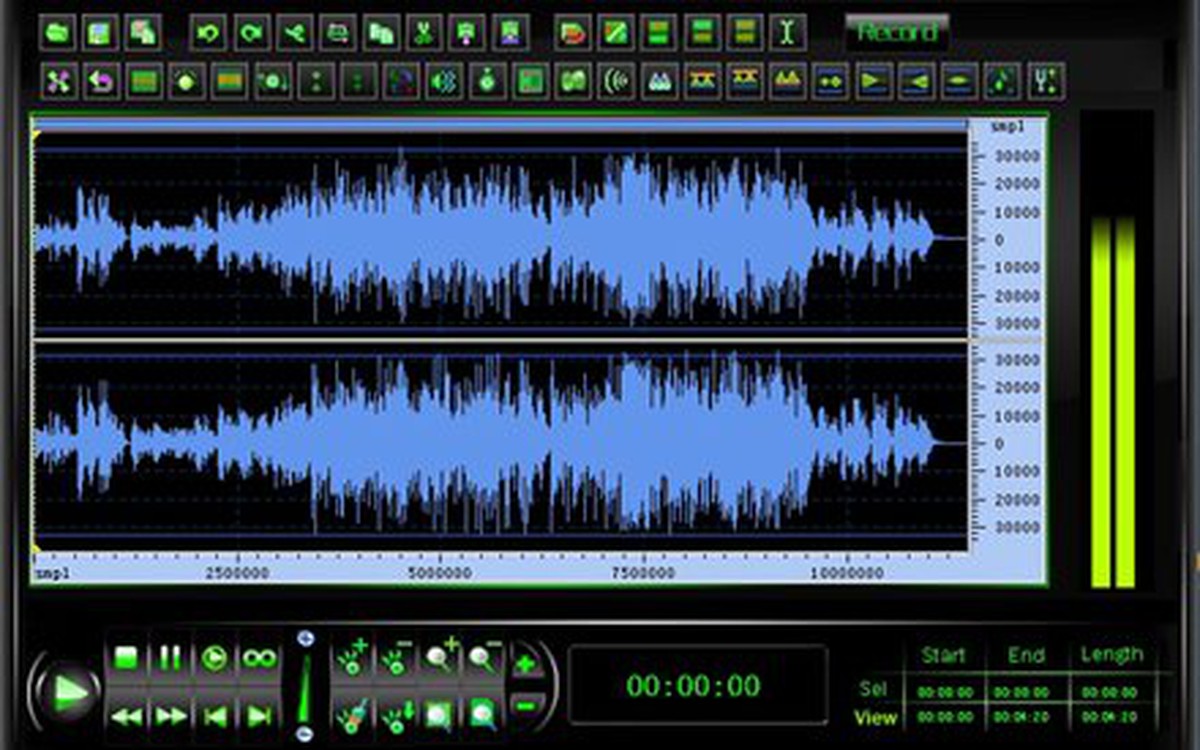The width and height of the screenshot is (1200, 750).
Task: Start playback with the large round play button
Action: tap(69, 690)
